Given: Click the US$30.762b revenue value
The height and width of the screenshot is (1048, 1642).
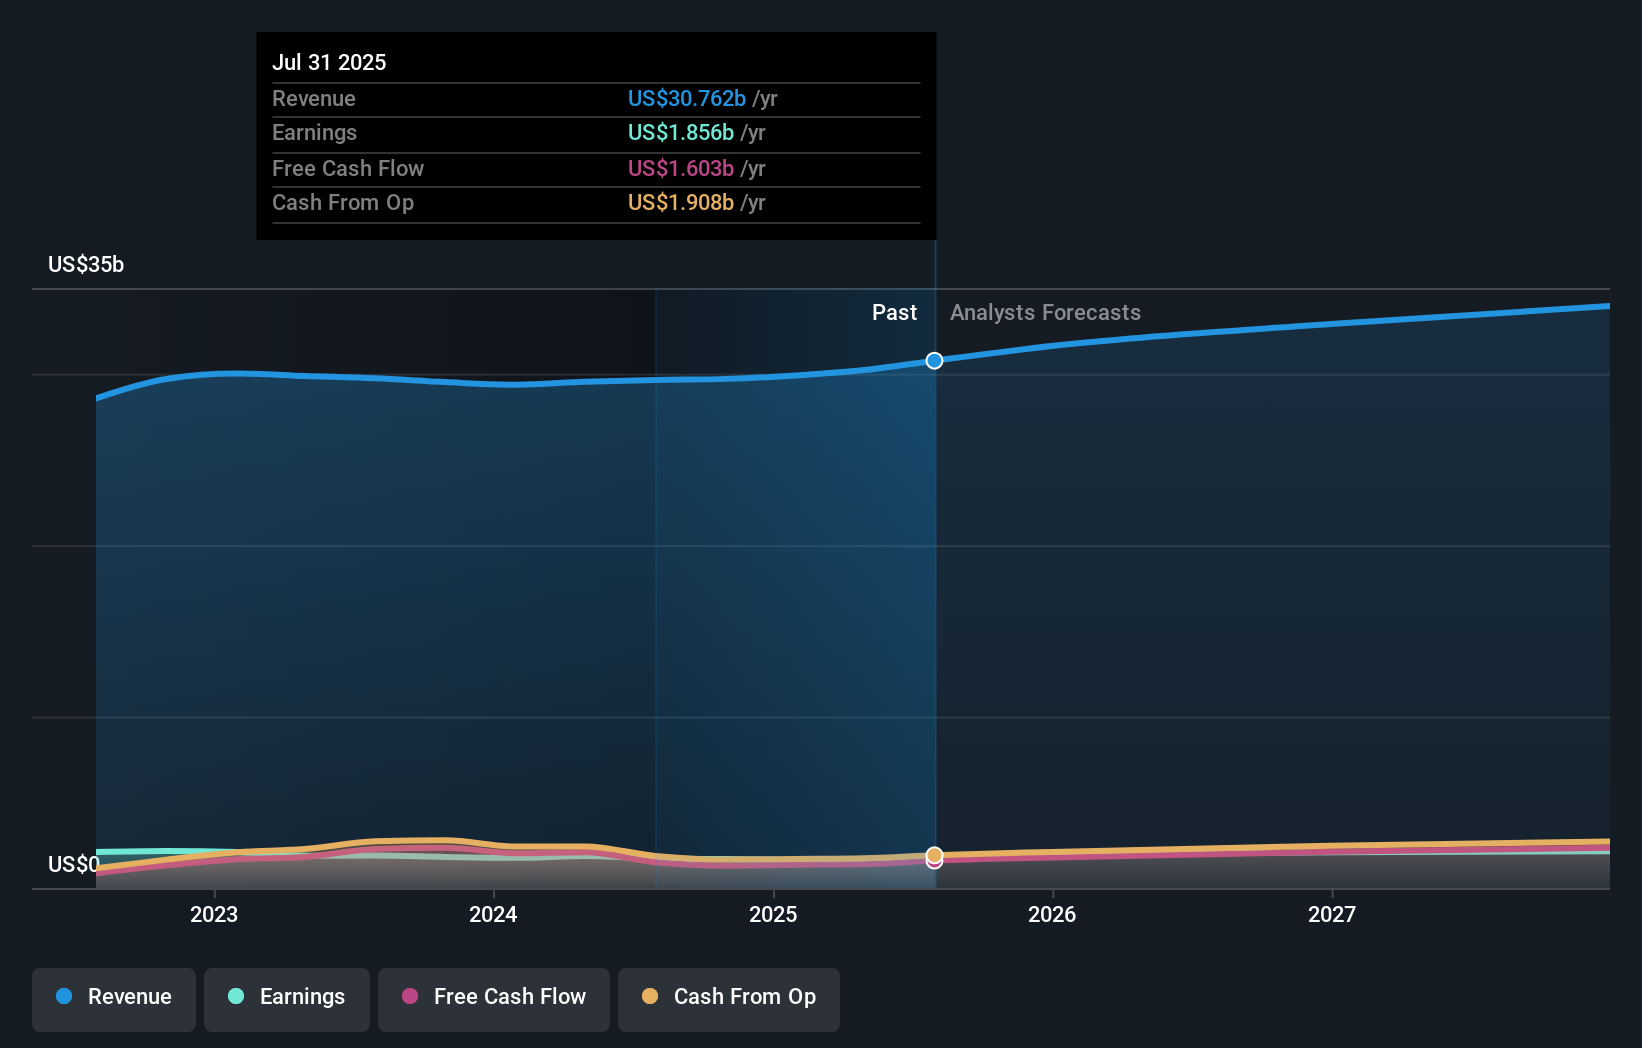Looking at the screenshot, I should click(x=687, y=98).
